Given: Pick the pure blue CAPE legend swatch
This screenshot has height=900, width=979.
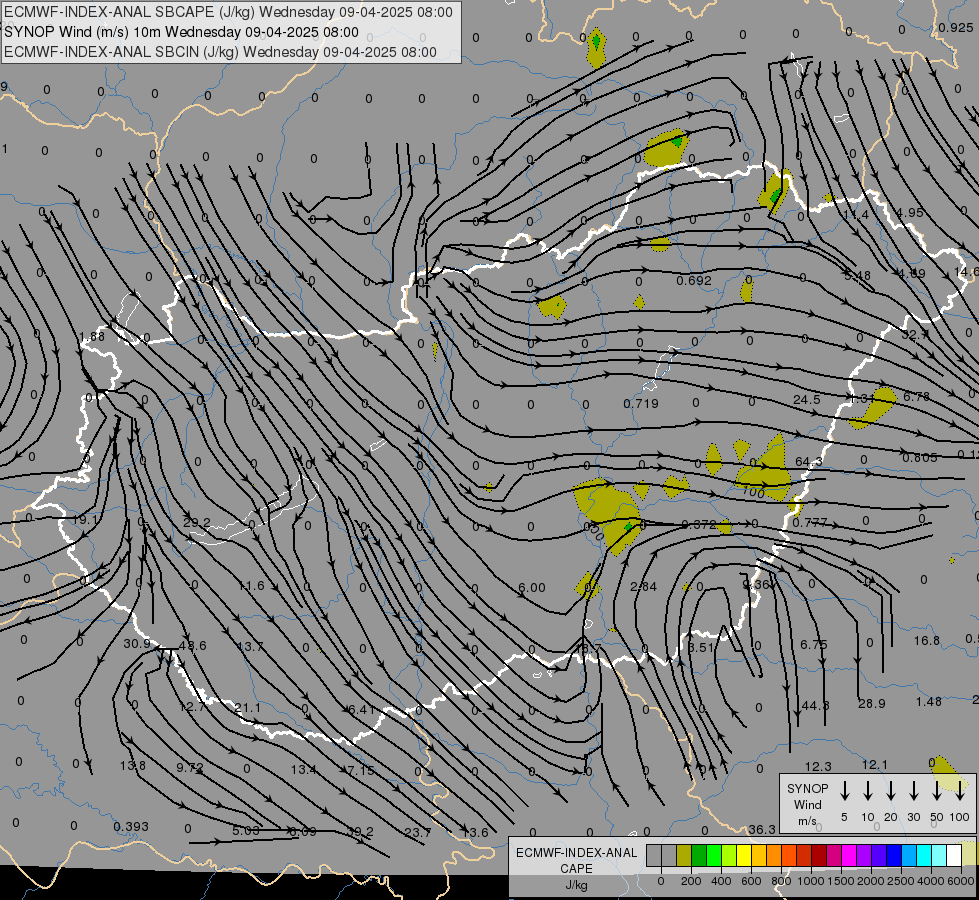Looking at the screenshot, I should pos(893,856).
